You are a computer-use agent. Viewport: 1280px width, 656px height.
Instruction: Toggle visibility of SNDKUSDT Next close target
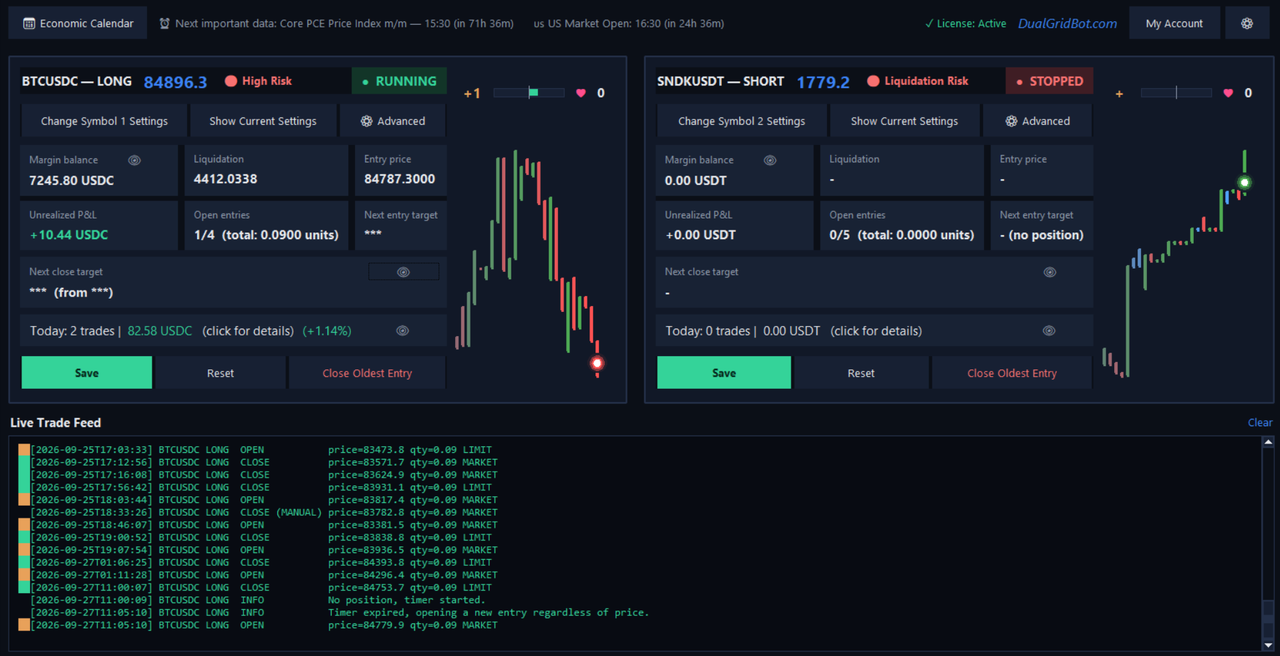point(1050,272)
